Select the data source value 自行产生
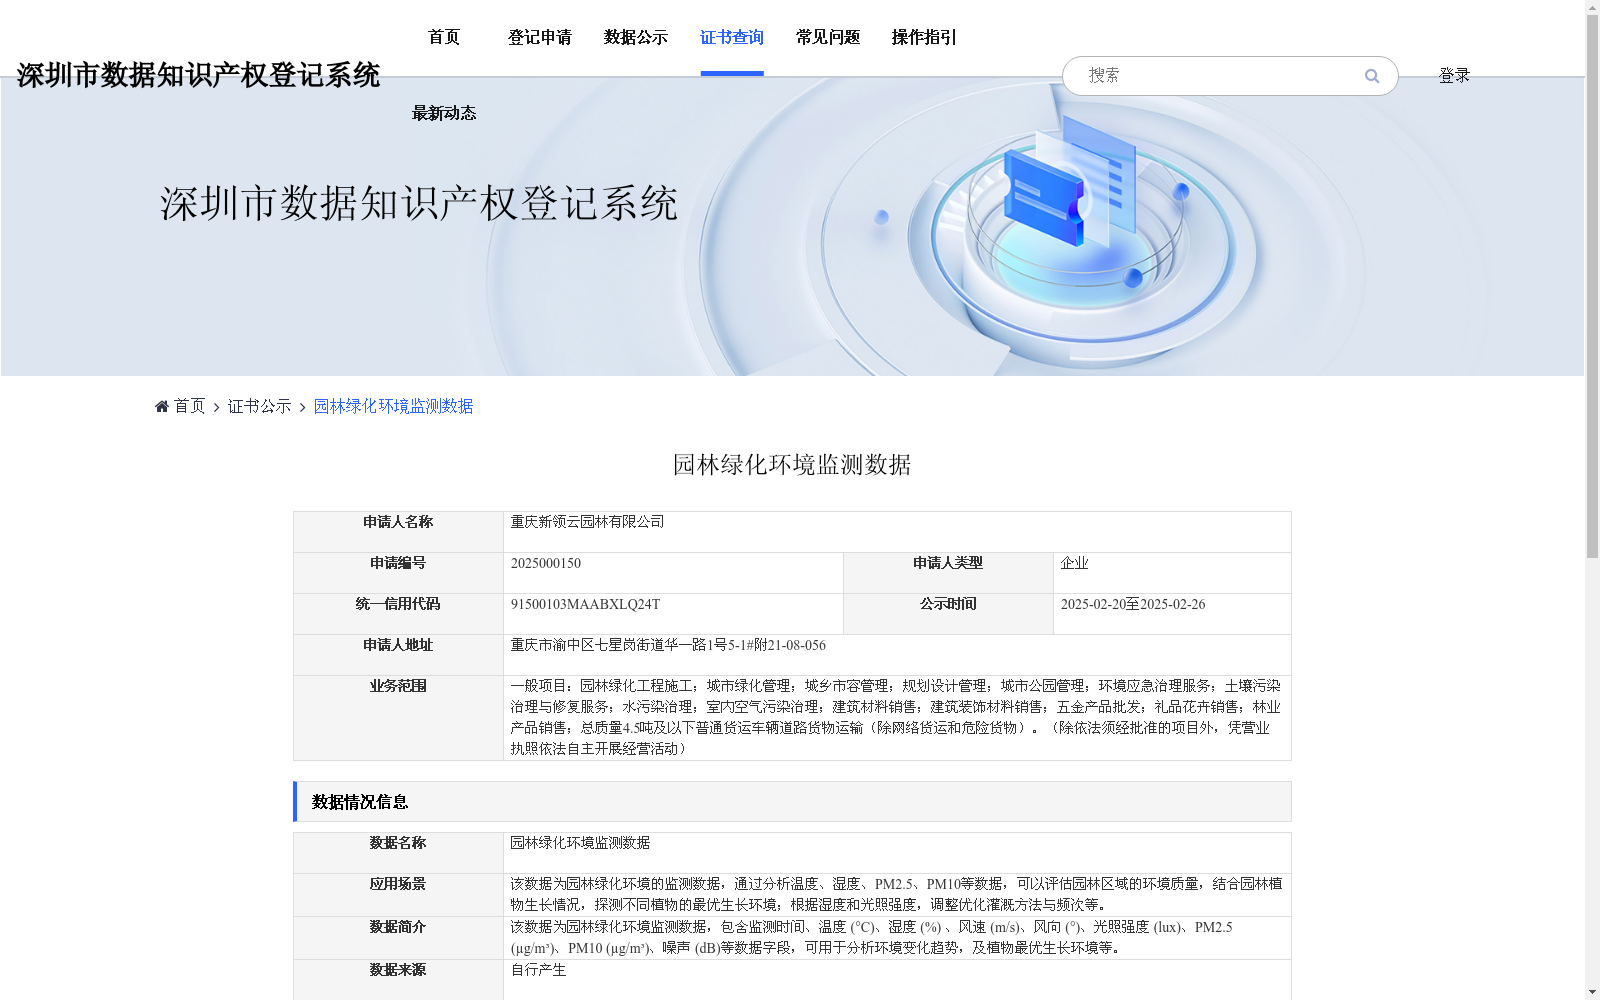1600x1000 pixels. 538,970
